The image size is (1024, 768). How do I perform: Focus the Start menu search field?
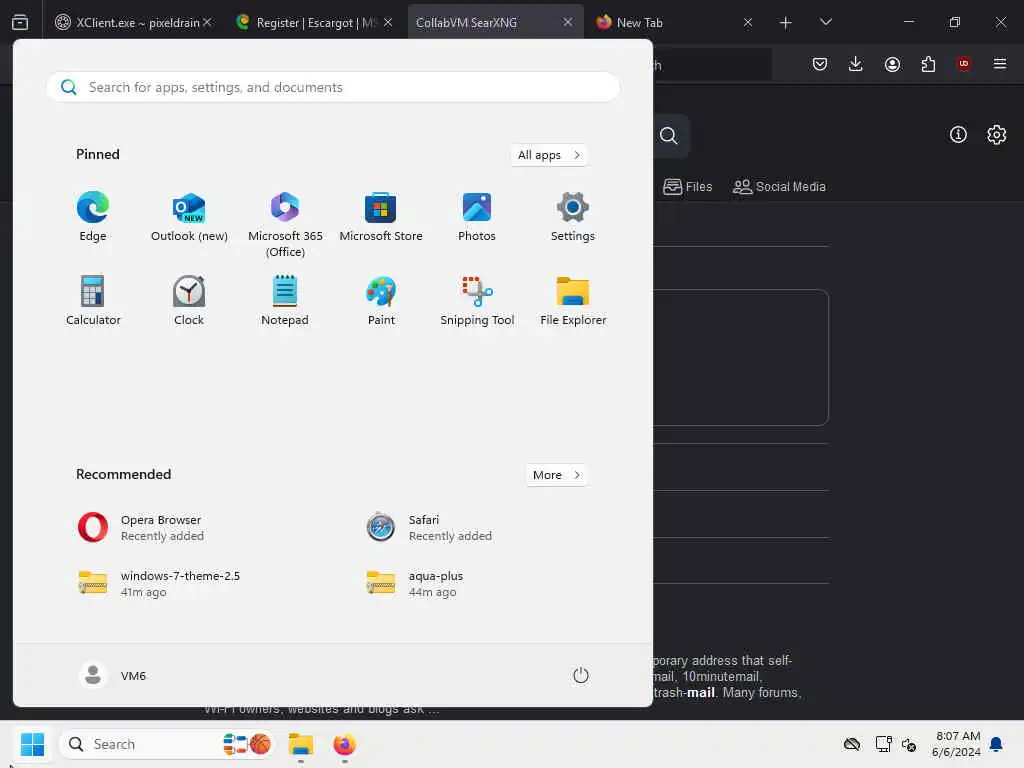point(333,87)
